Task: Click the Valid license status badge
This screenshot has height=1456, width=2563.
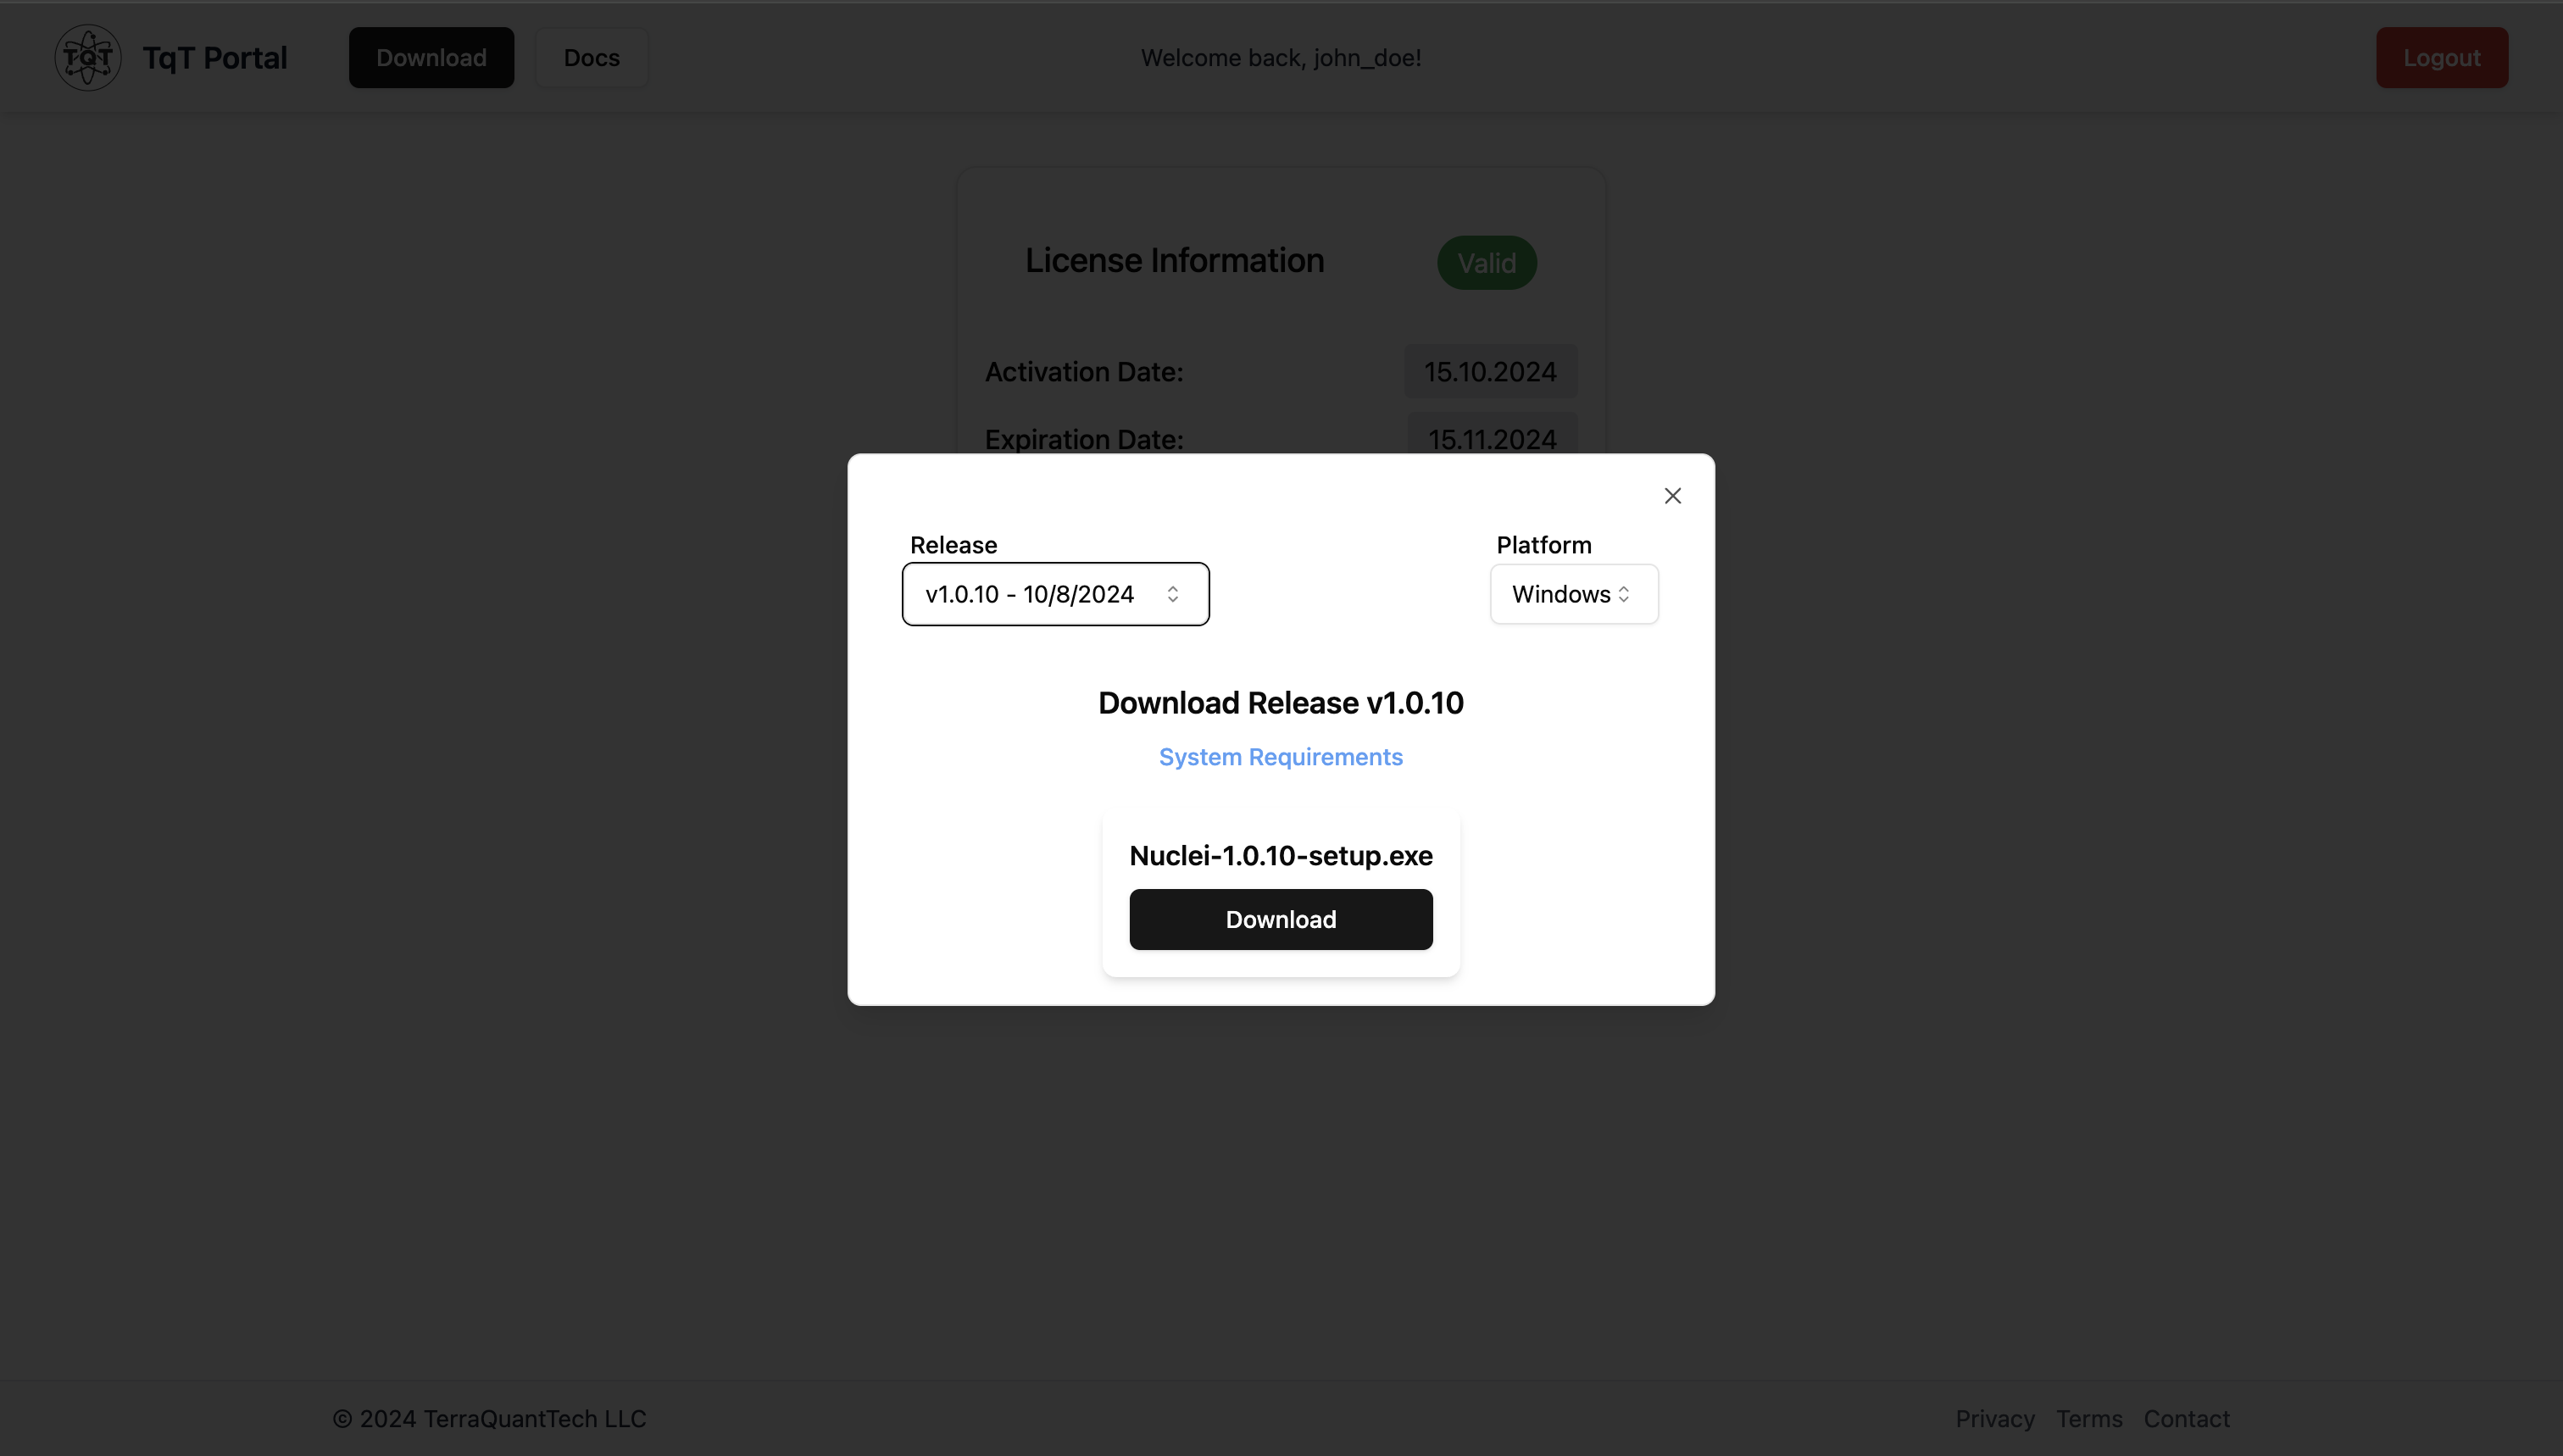Action: tap(1486, 263)
